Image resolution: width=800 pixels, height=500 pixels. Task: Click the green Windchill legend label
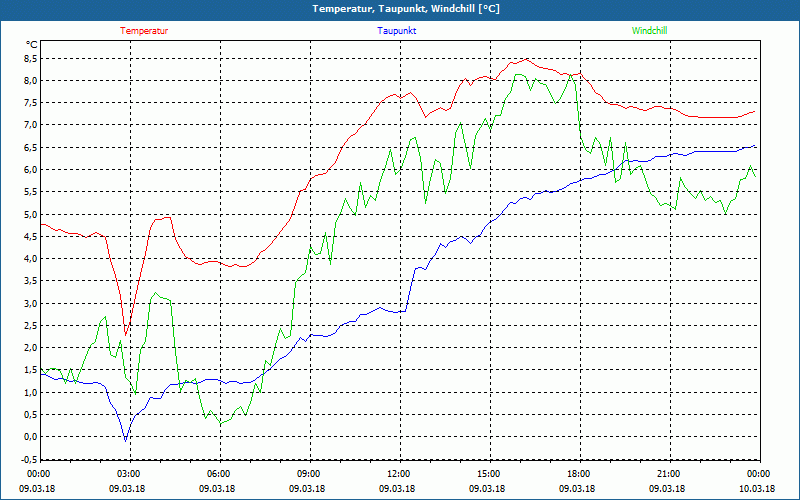point(650,31)
